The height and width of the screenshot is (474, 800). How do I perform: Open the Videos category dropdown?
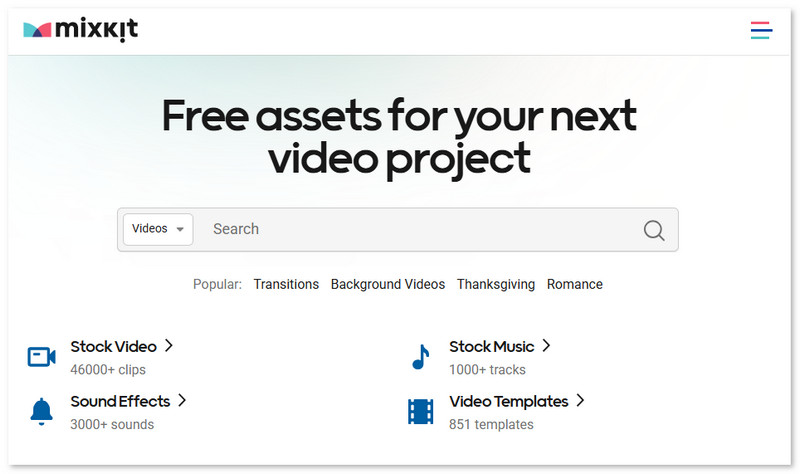pyautogui.click(x=158, y=229)
